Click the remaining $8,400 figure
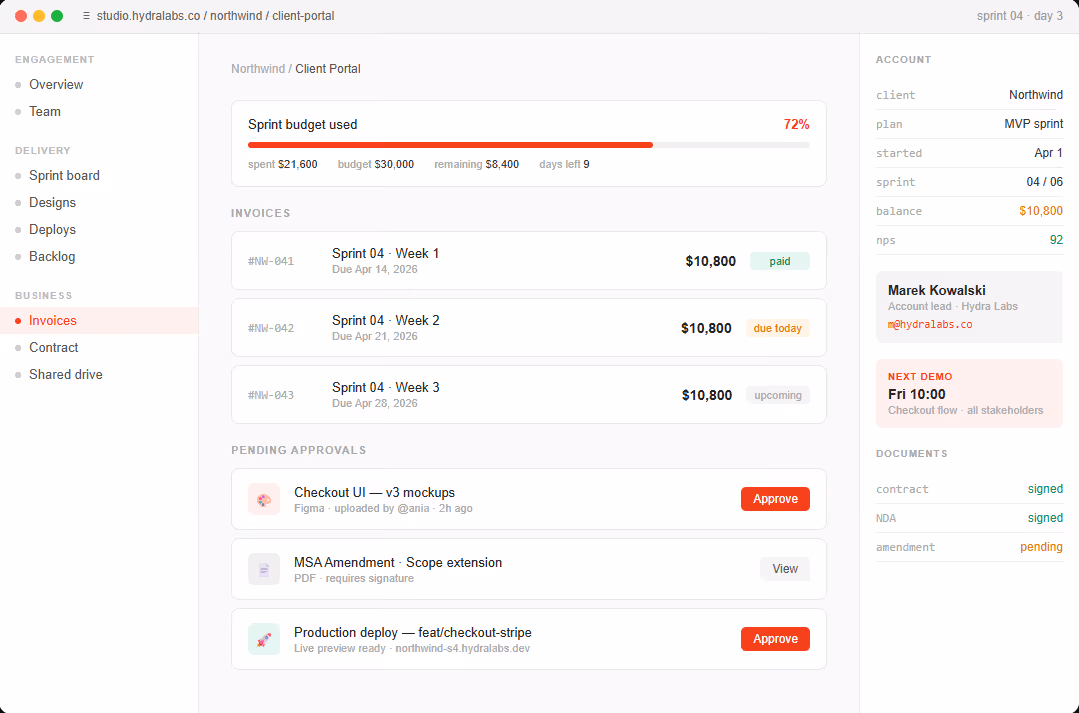This screenshot has height=713, width=1079. coord(476,164)
